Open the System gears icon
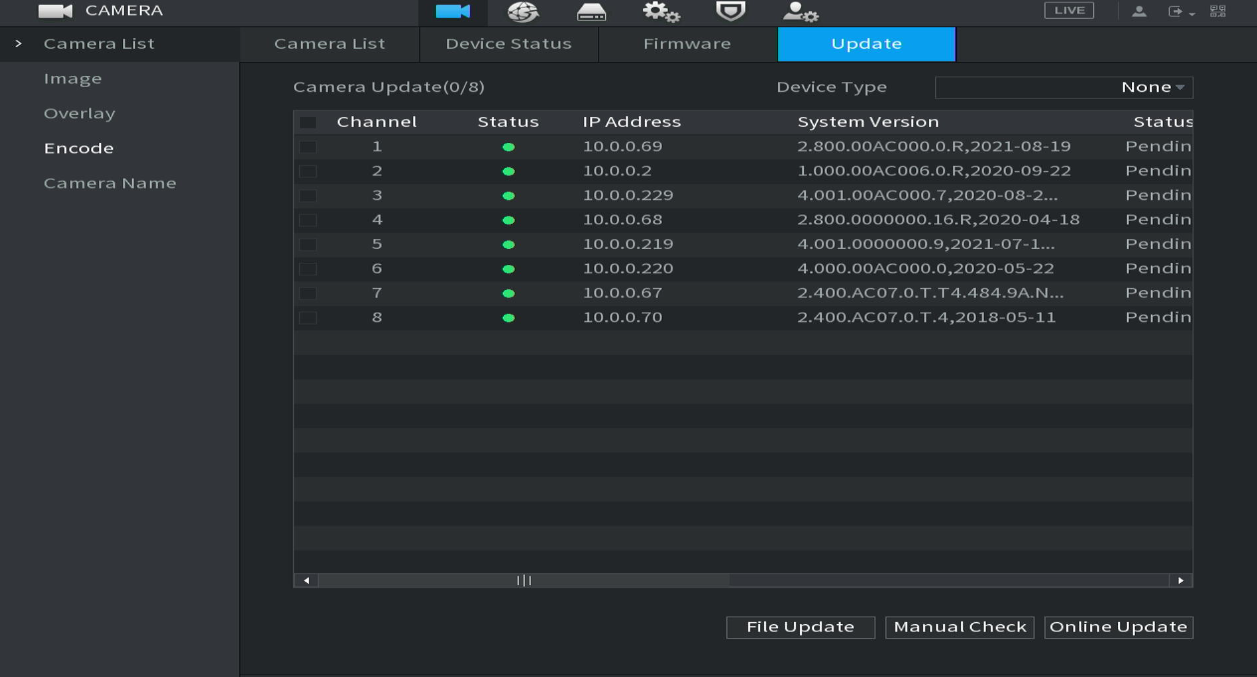Viewport: 1257px width, 677px height. 660,12
